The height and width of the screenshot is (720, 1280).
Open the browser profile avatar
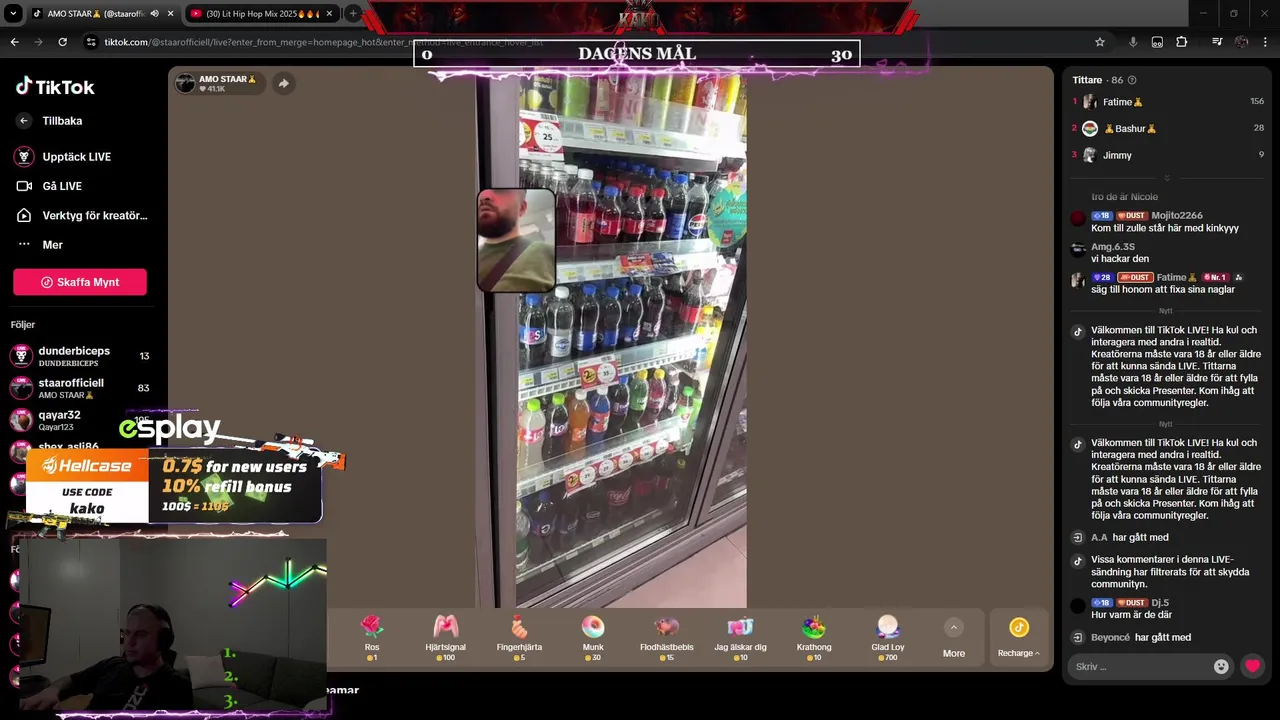[1241, 42]
